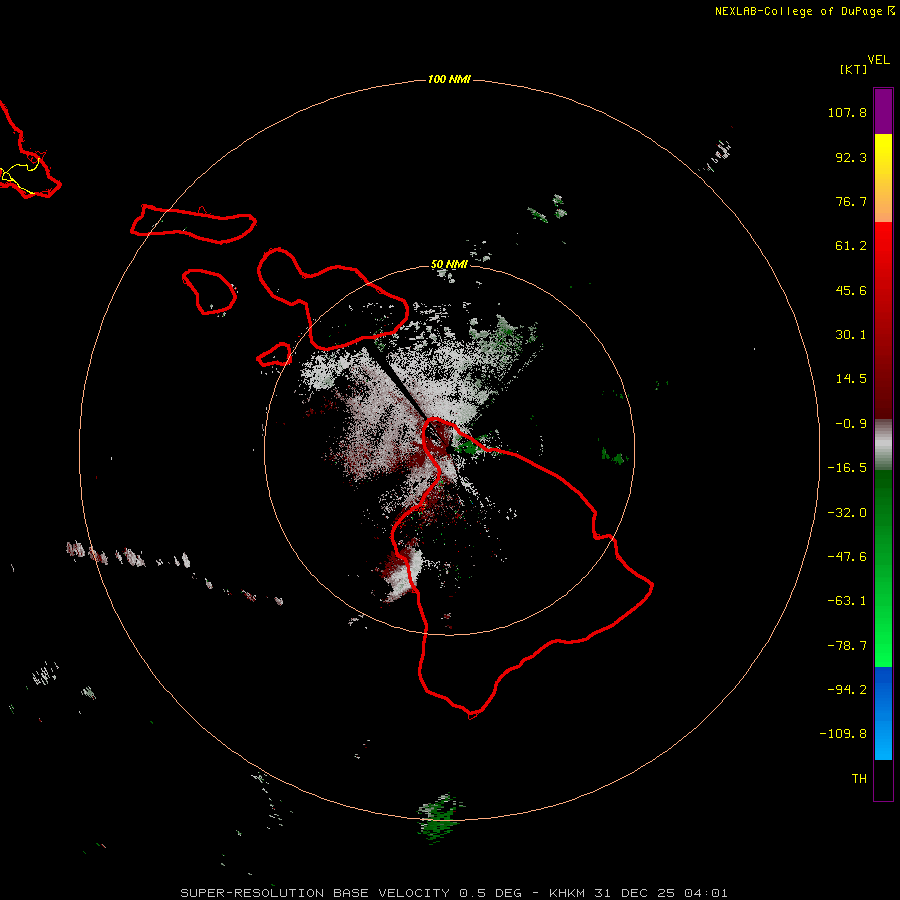
Task: Click the TH label on the legend
Action: pos(859,779)
